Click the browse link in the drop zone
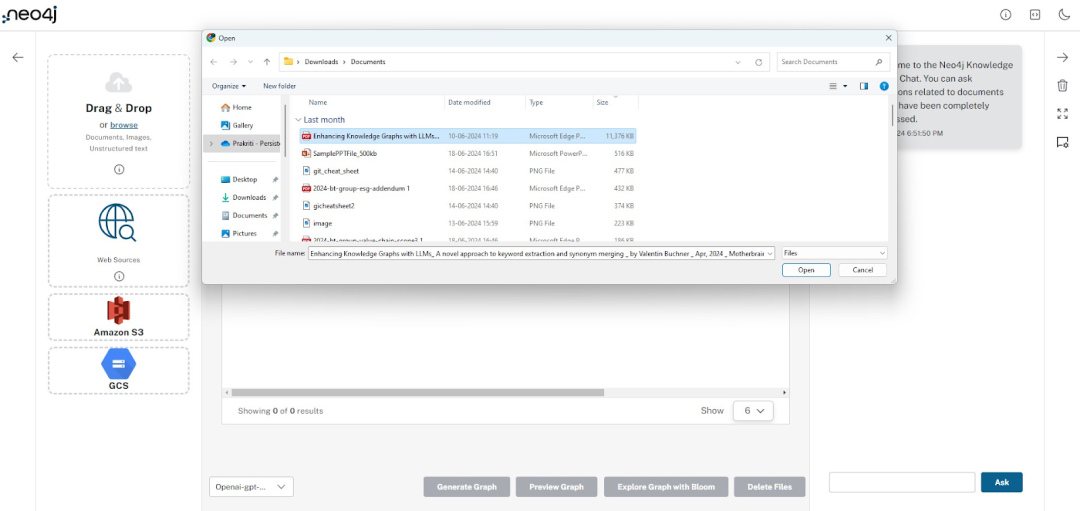 click(124, 125)
